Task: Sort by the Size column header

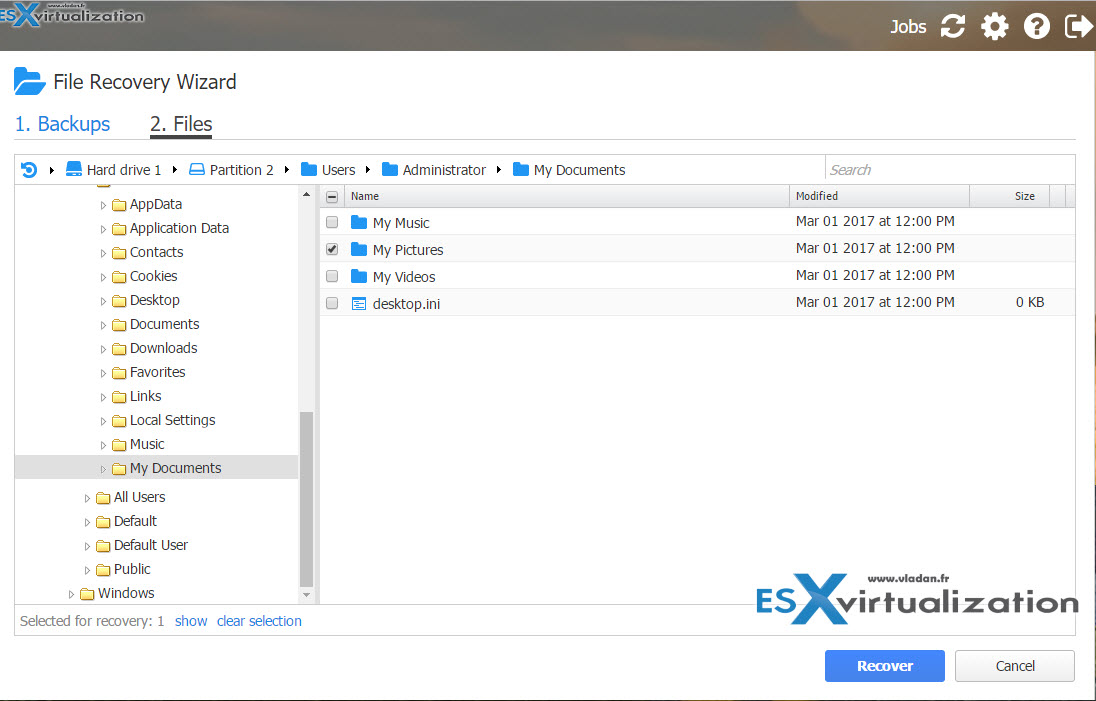Action: click(1009, 196)
